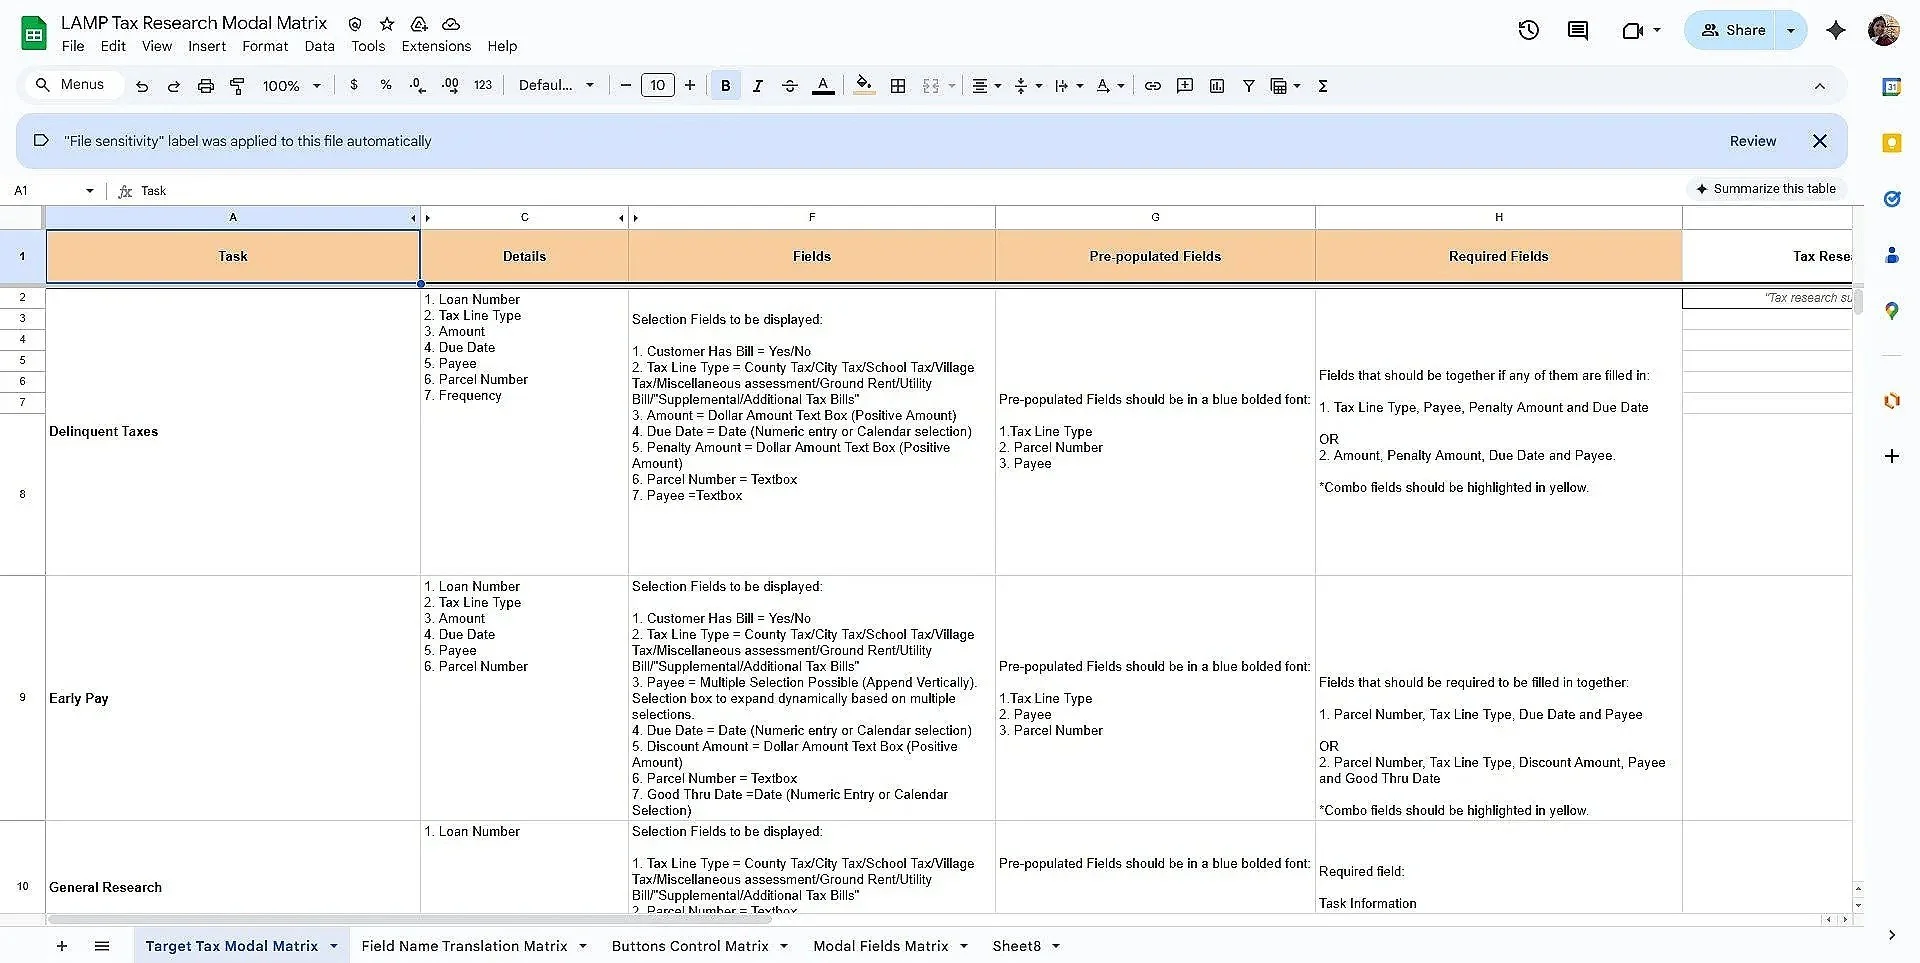Open the Sheets home icon

pyautogui.click(x=34, y=33)
